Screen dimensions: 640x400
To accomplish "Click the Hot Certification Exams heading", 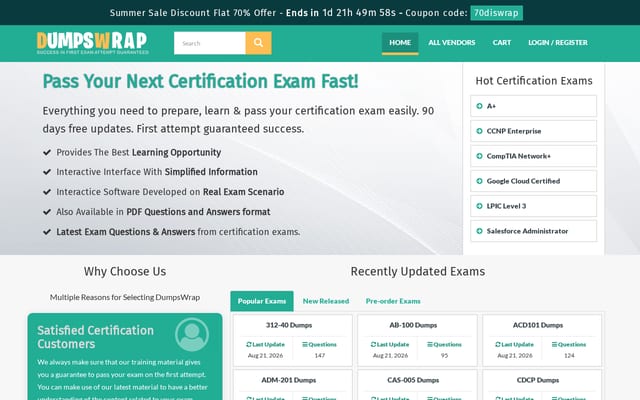I will 534,81.
